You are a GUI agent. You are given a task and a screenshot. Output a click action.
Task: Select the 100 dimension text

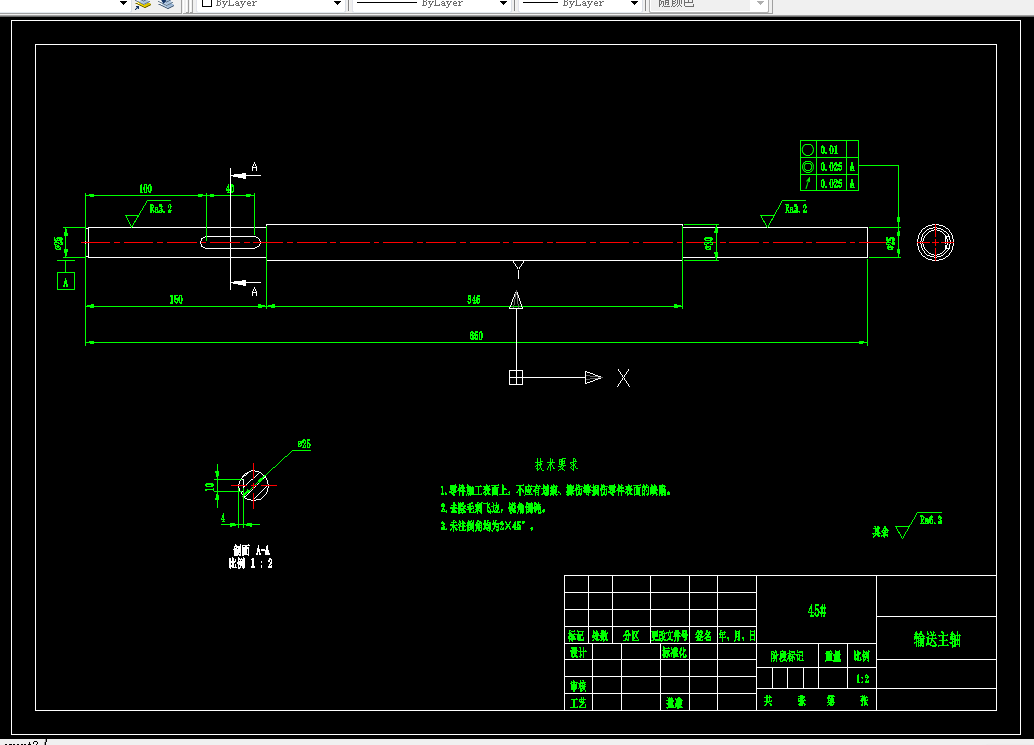(146, 189)
